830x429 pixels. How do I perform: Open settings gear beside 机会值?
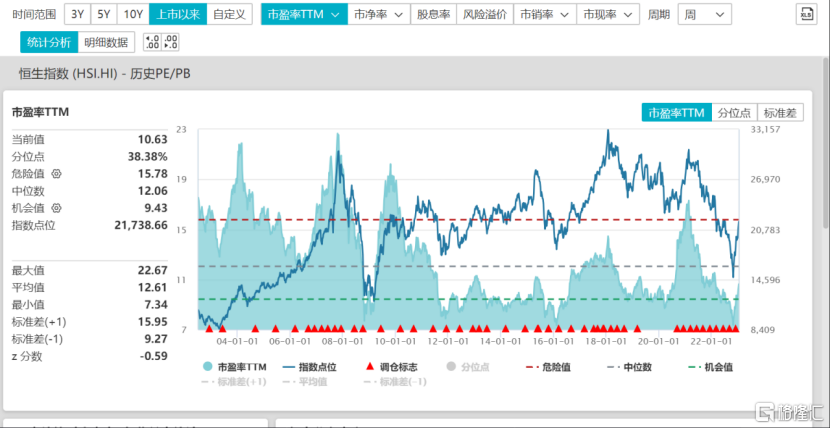pos(57,207)
